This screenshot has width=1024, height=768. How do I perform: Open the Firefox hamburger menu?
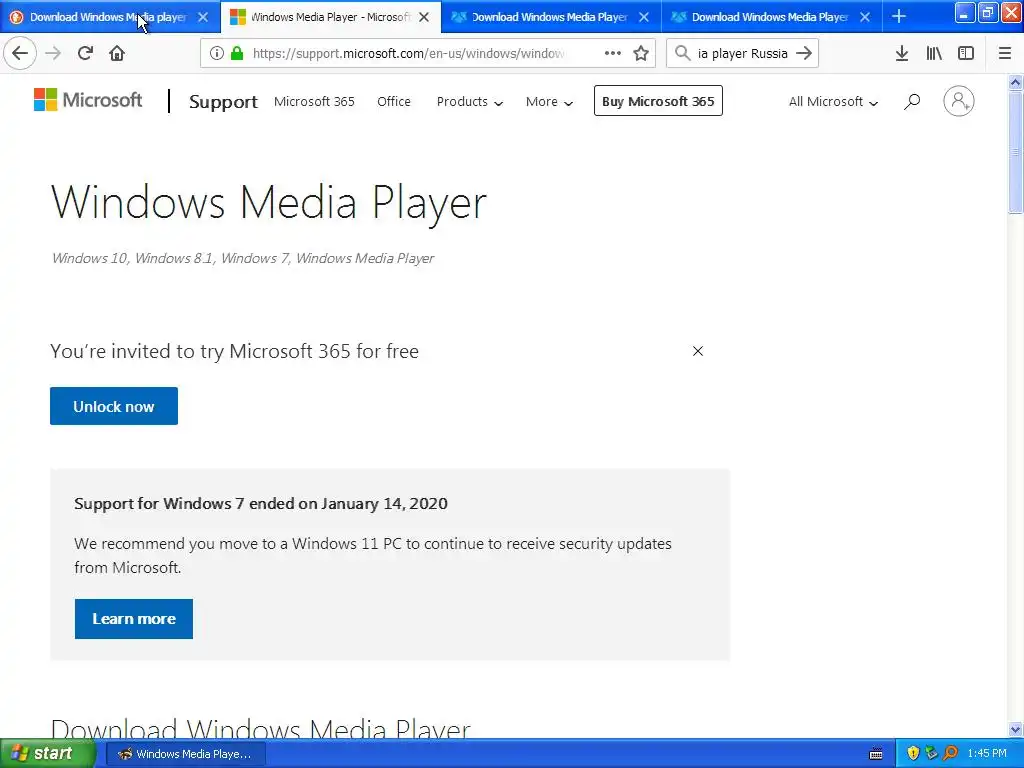coord(1005,53)
